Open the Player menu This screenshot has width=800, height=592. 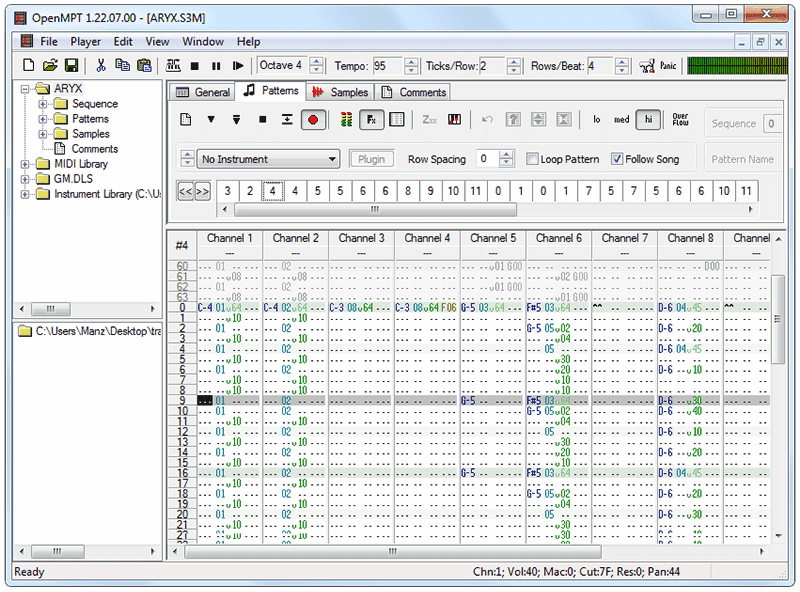click(85, 42)
